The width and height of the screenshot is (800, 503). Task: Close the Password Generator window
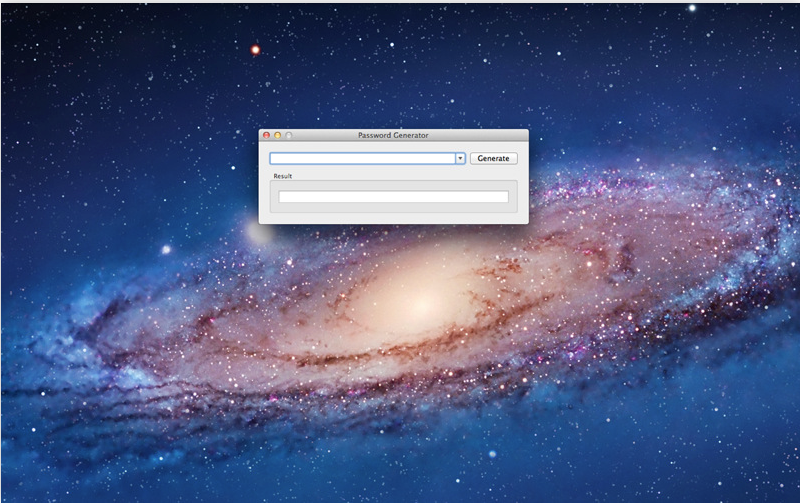coord(266,135)
